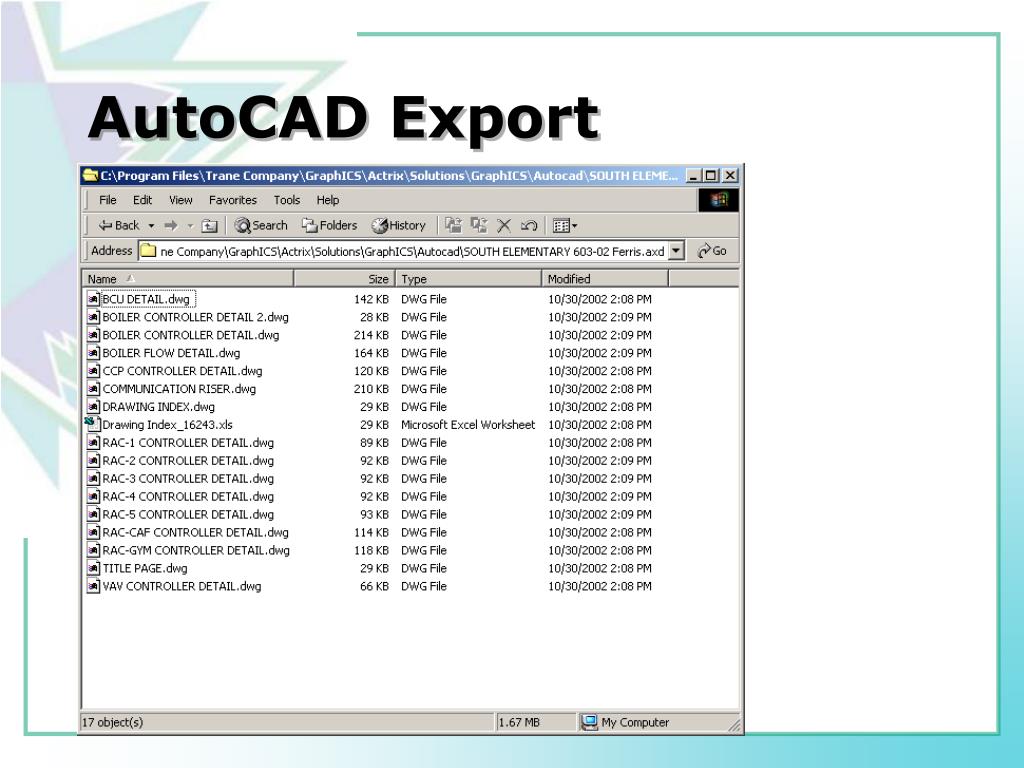
Task: Open the Edit menu
Action: coord(142,200)
